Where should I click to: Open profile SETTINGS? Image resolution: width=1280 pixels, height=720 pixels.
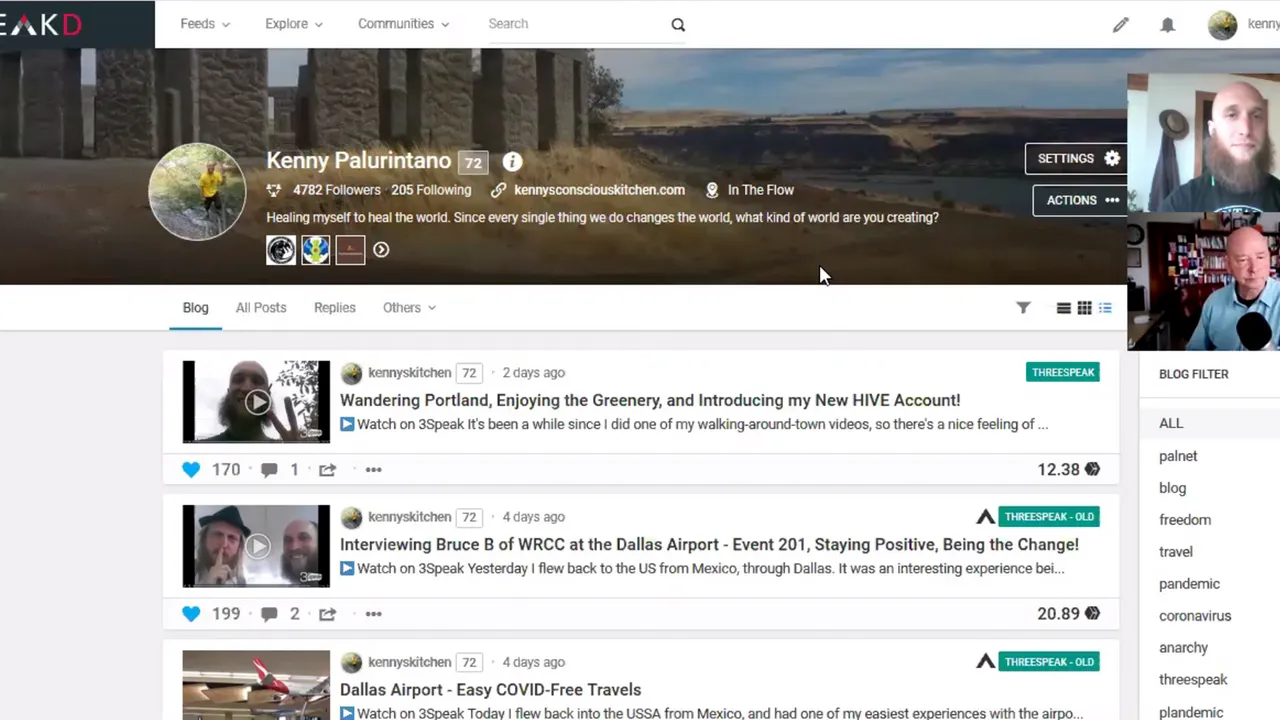(1078, 158)
